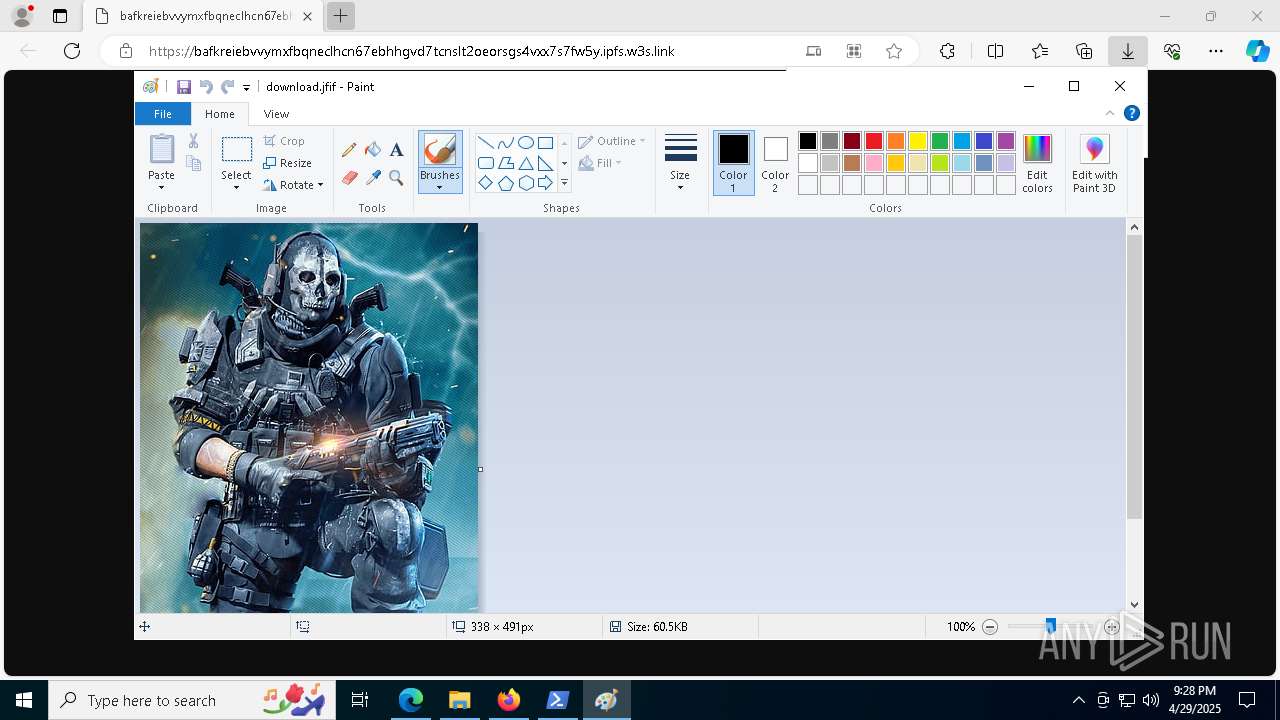Expand the Paste dropdown arrow
The width and height of the screenshot is (1280, 720).
pos(161,187)
